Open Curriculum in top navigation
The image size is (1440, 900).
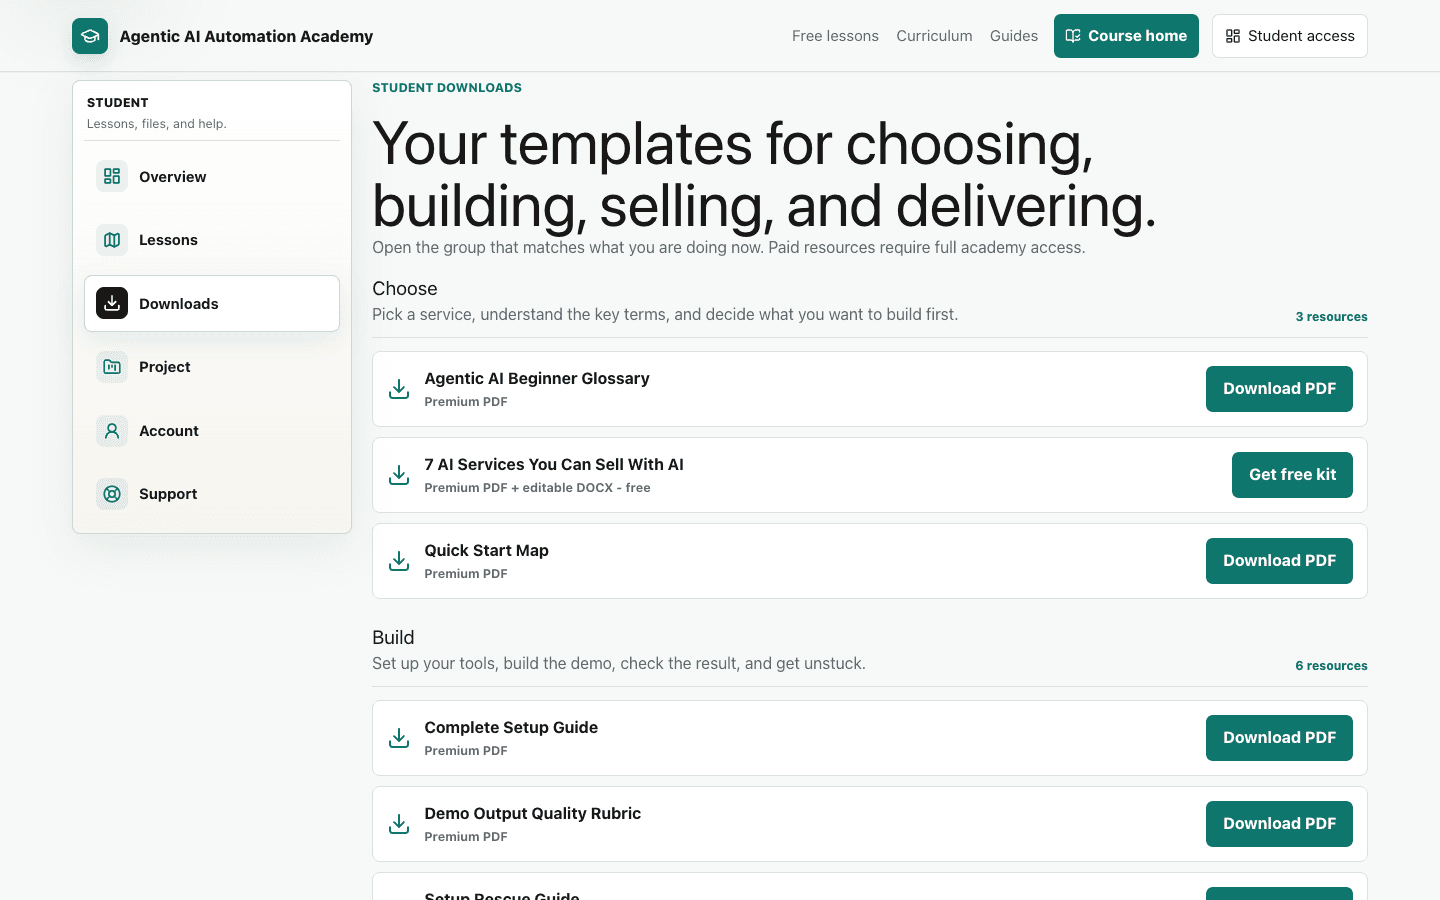coord(934,36)
